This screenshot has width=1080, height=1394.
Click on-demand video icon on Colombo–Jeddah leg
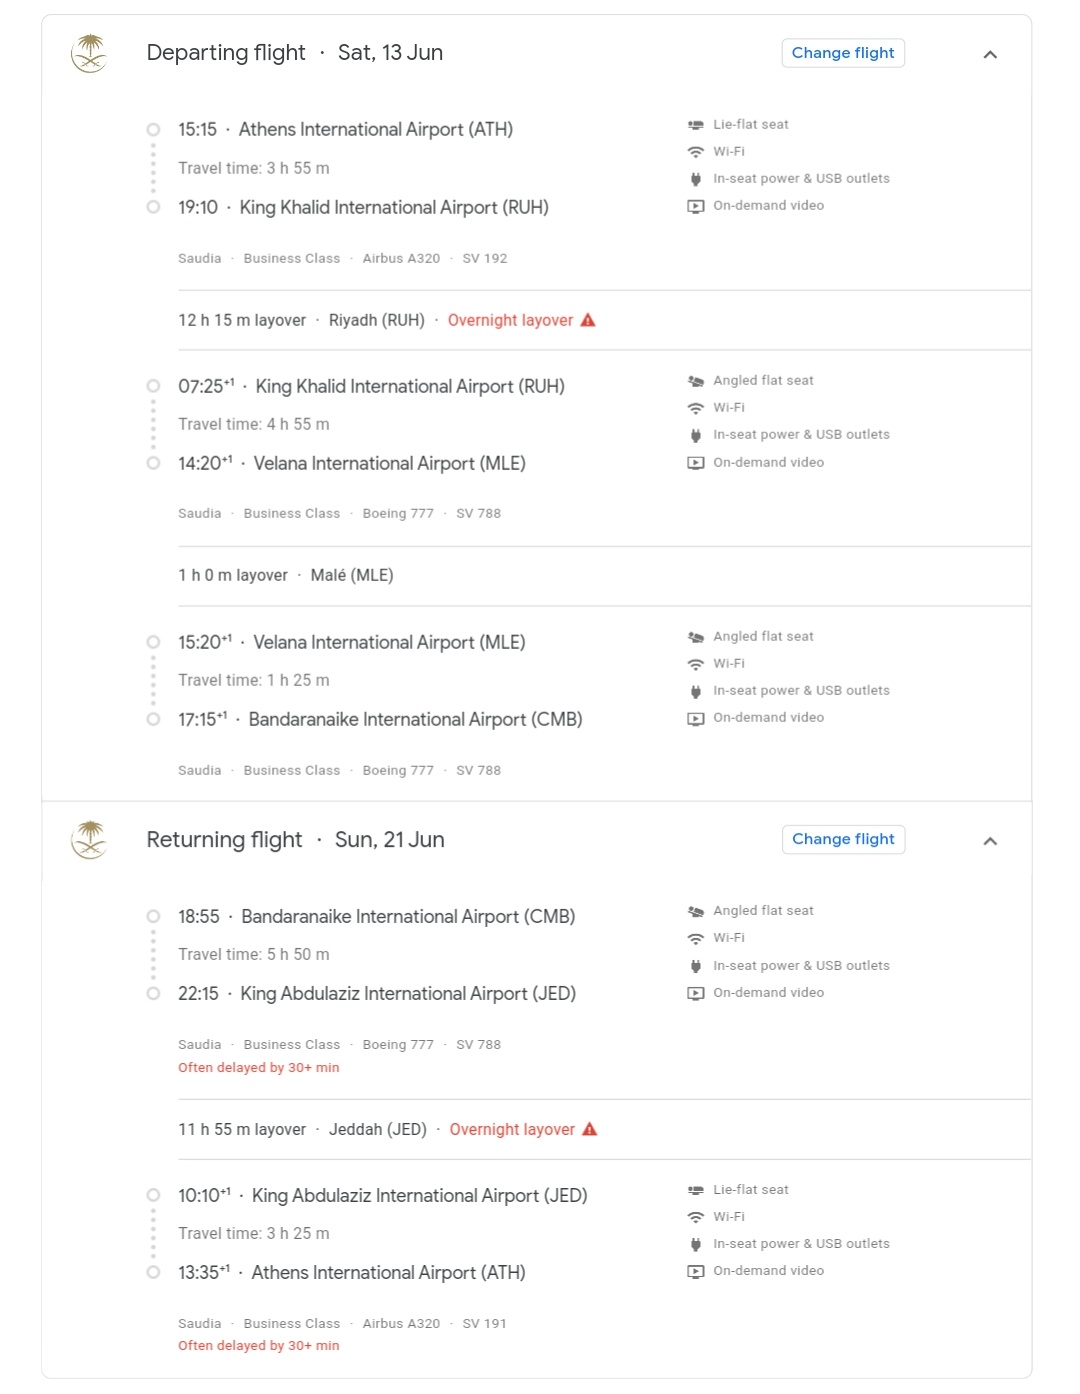[x=696, y=993]
